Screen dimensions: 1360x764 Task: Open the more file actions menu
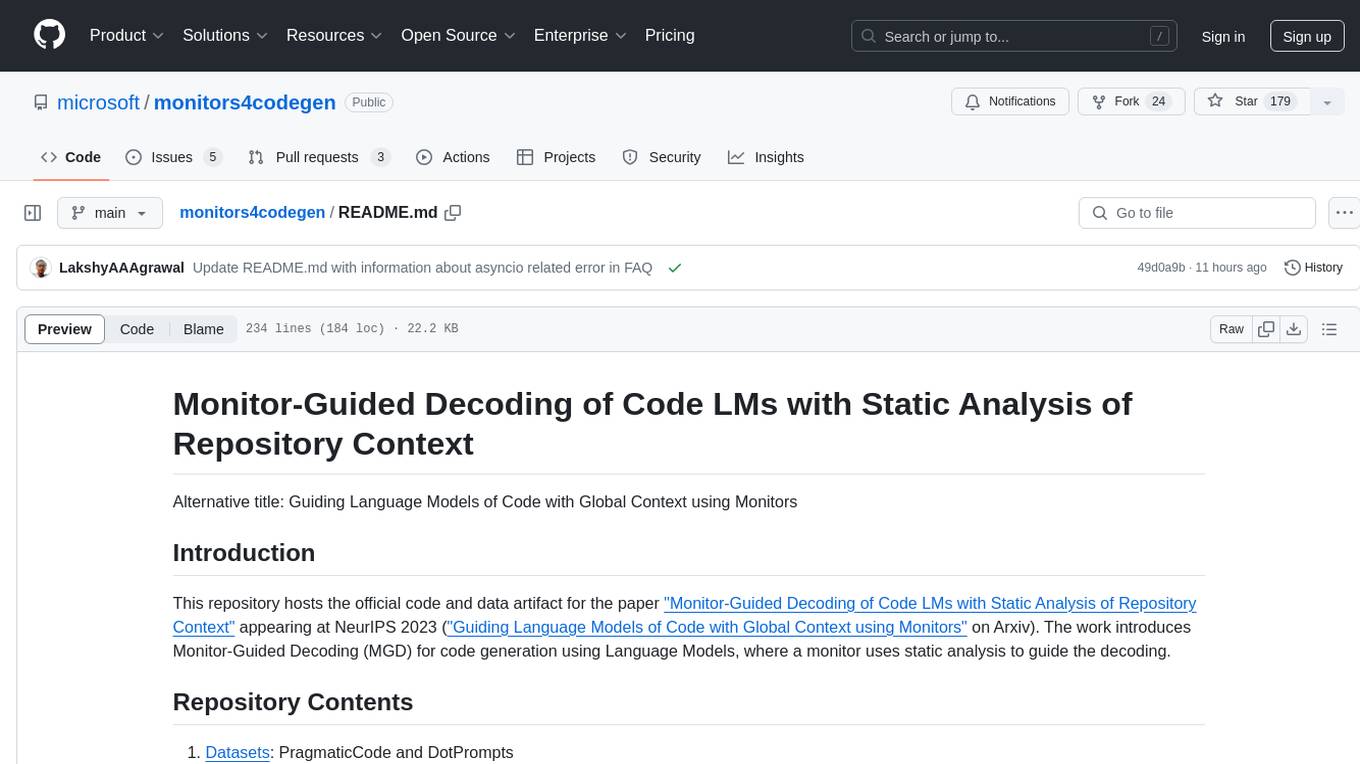(x=1344, y=213)
